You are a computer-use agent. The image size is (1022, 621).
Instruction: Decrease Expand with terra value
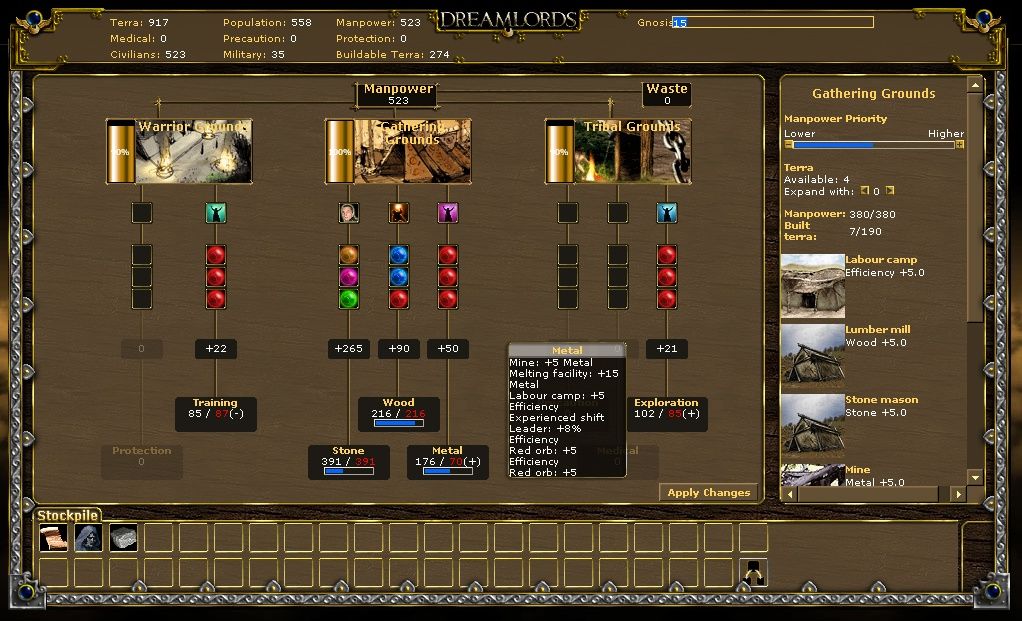tap(865, 191)
